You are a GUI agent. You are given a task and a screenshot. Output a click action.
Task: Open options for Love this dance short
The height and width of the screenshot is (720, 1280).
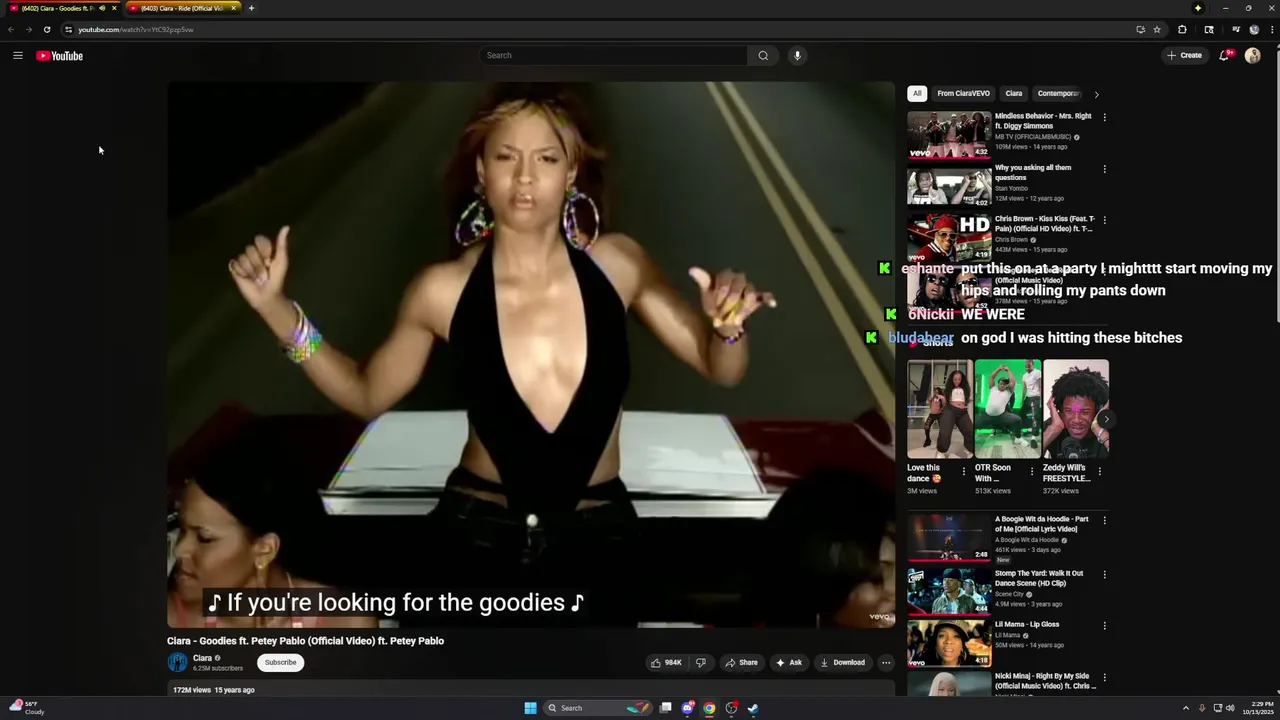click(964, 471)
